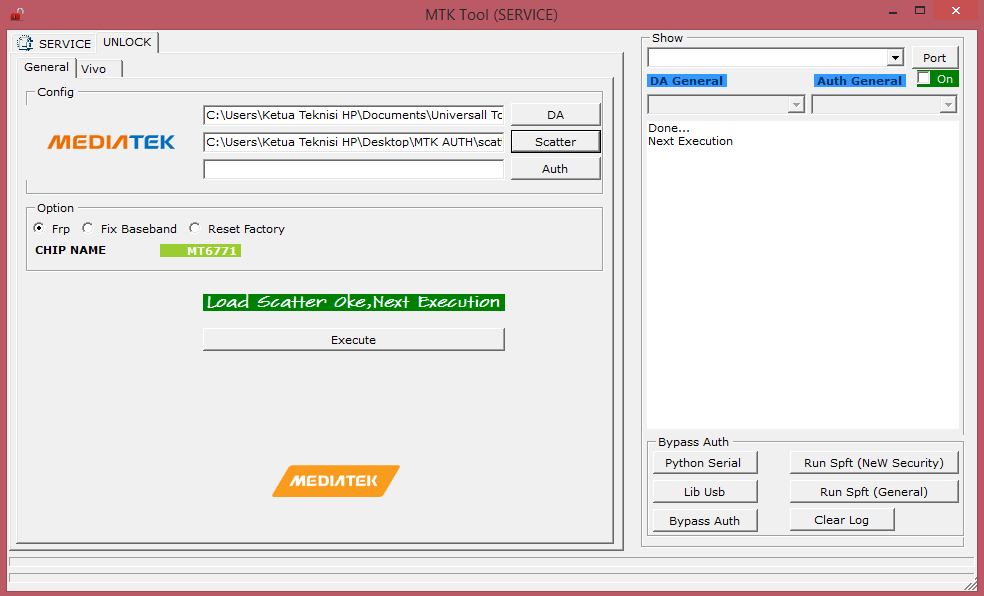Click the 'Next Execution' log line

690,141
